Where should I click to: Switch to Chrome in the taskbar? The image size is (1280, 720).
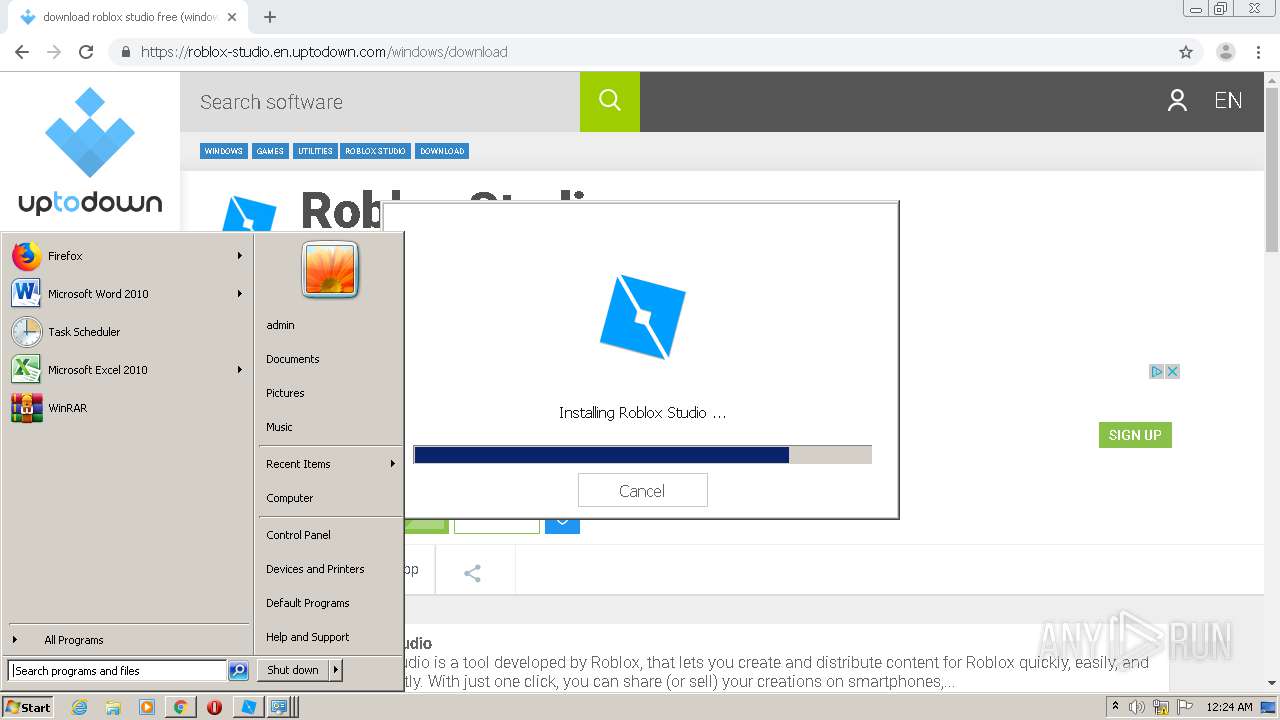[x=180, y=707]
